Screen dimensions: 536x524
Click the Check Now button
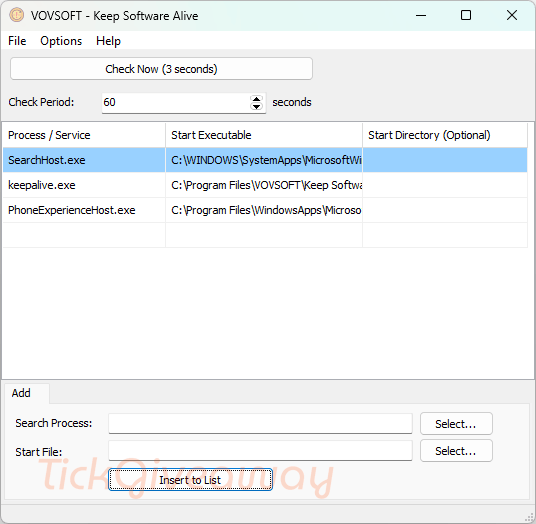[x=161, y=69]
